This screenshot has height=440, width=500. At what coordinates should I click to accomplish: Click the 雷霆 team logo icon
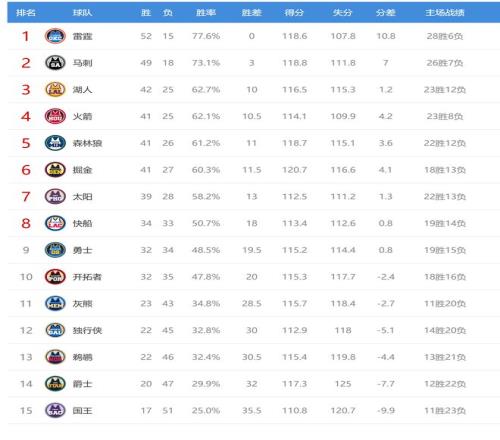click(55, 36)
